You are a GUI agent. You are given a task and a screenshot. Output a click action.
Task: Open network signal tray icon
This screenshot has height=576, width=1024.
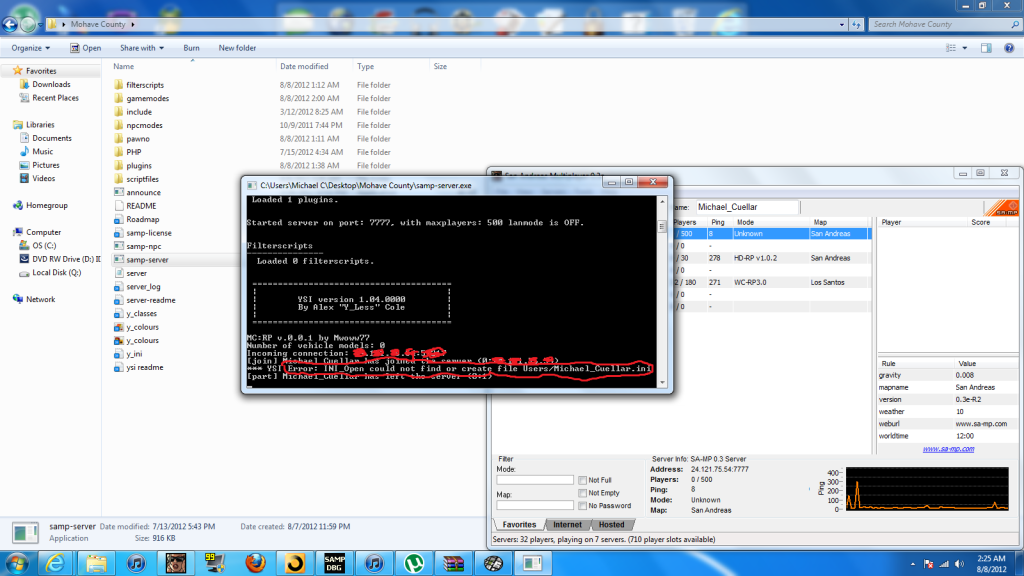point(944,564)
